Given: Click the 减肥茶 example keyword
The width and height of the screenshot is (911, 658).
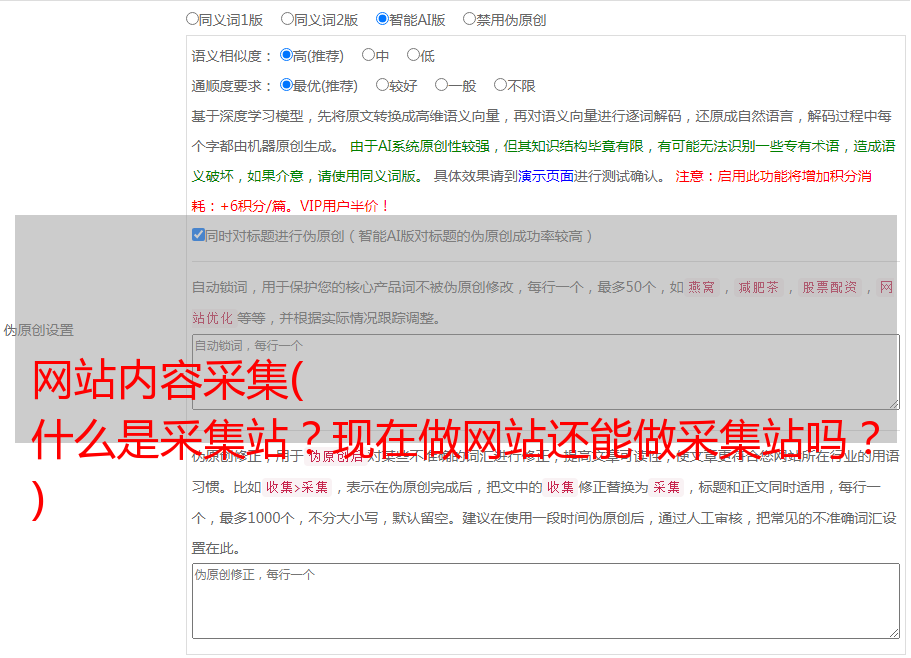Looking at the screenshot, I should (x=758, y=287).
